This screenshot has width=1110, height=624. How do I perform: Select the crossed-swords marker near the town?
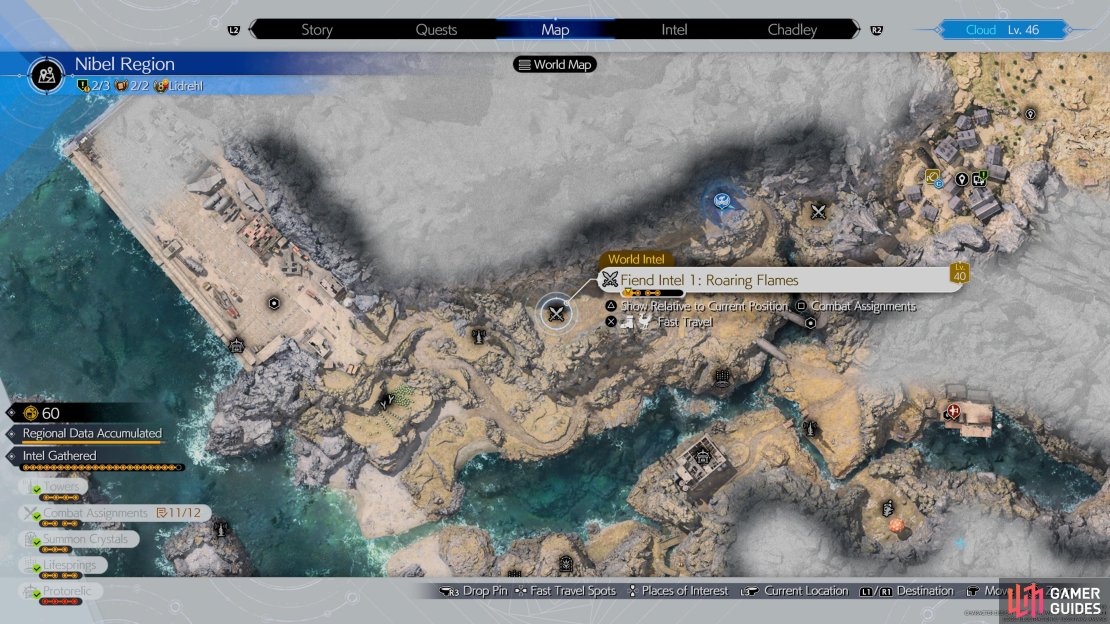coord(818,211)
